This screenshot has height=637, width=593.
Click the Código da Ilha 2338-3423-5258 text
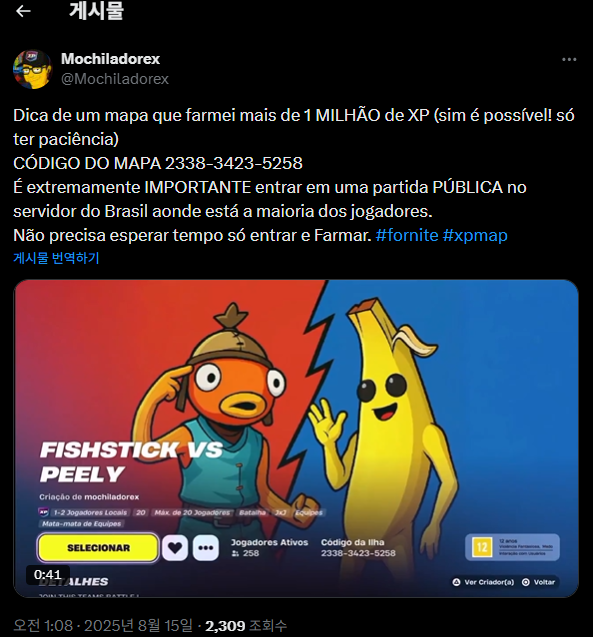coord(358,547)
